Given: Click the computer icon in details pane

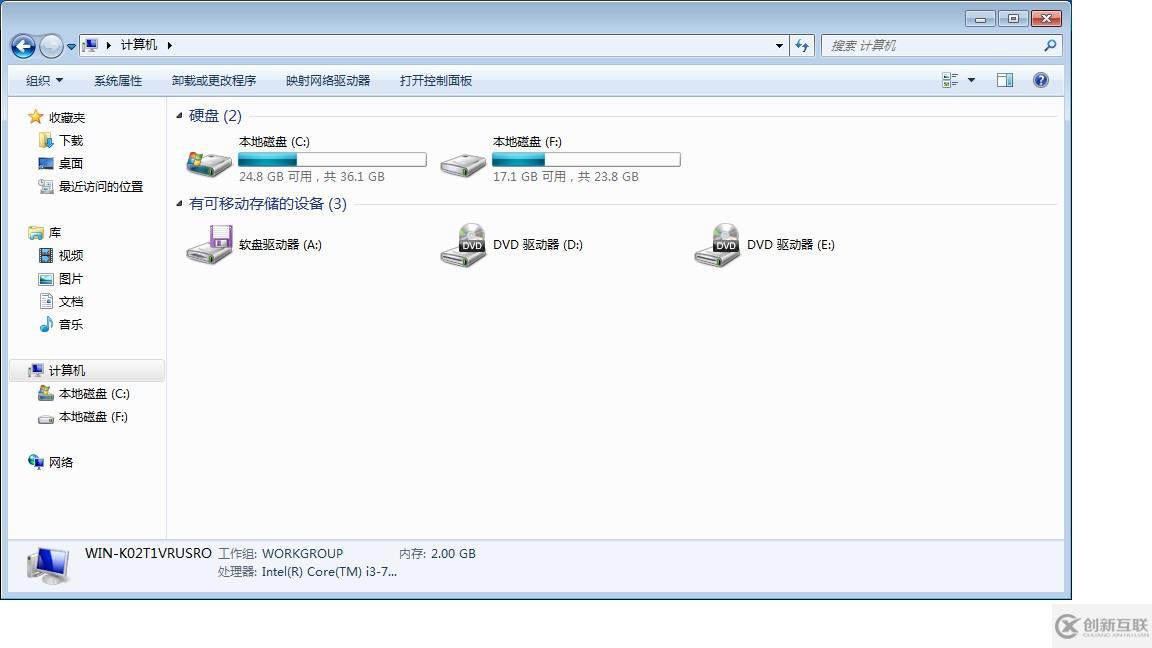Looking at the screenshot, I should [x=48, y=565].
